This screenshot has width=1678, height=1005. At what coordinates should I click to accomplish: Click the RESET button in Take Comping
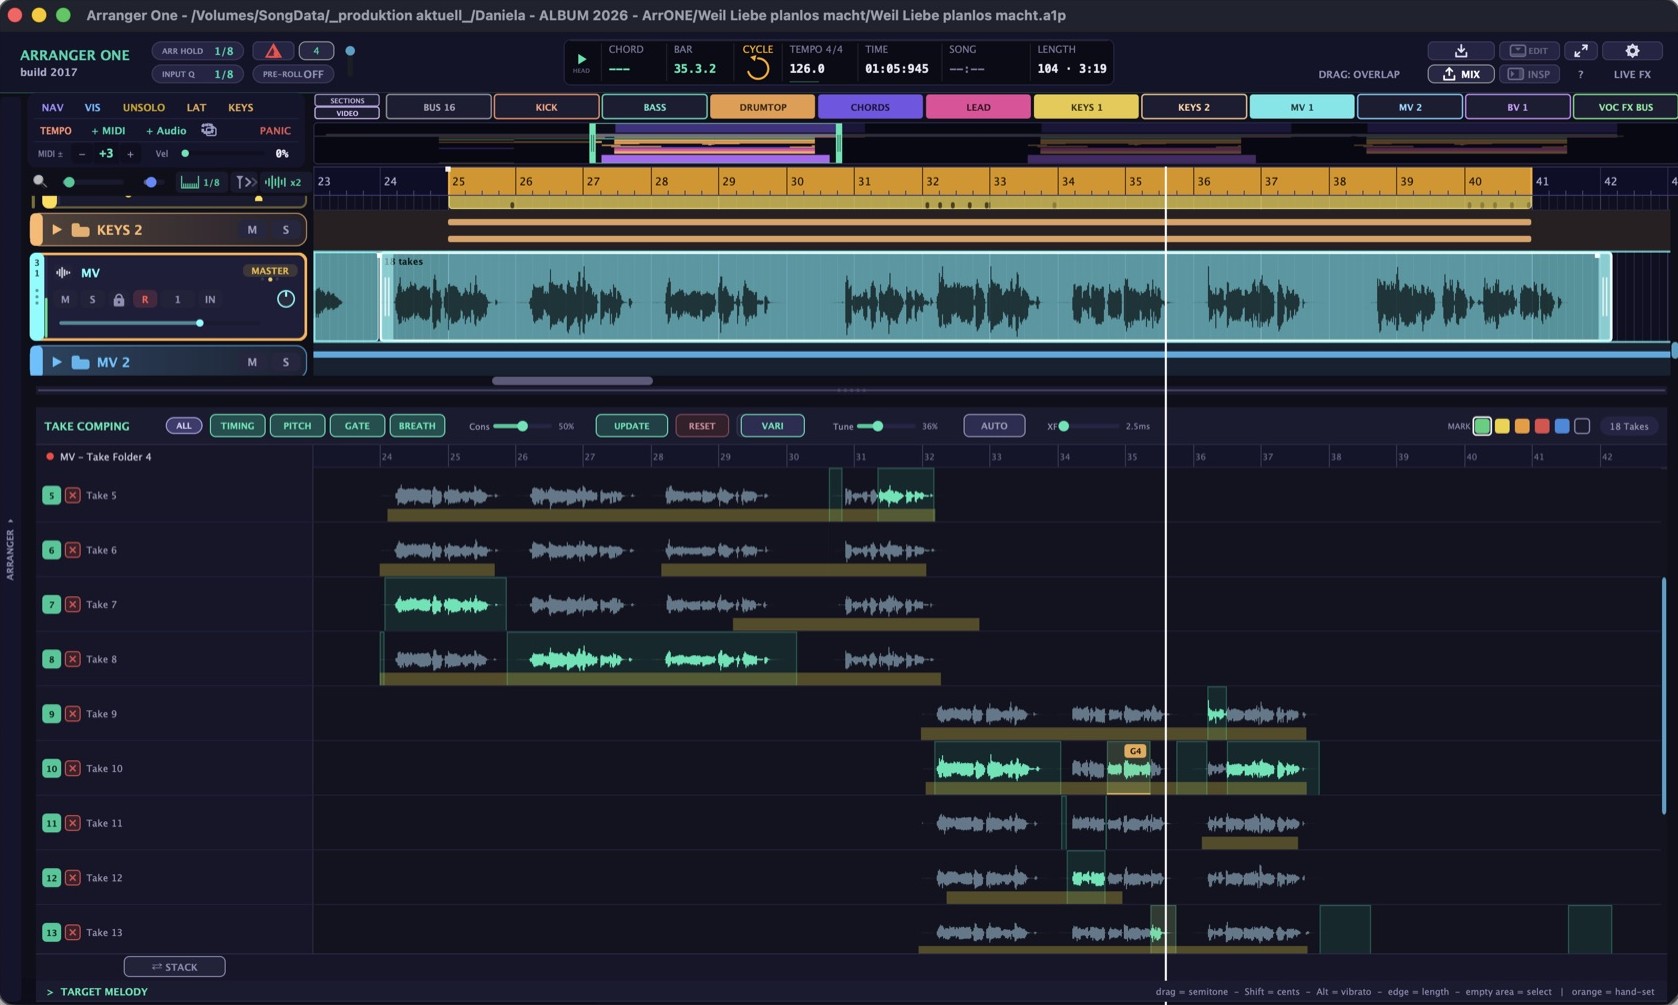[702, 426]
